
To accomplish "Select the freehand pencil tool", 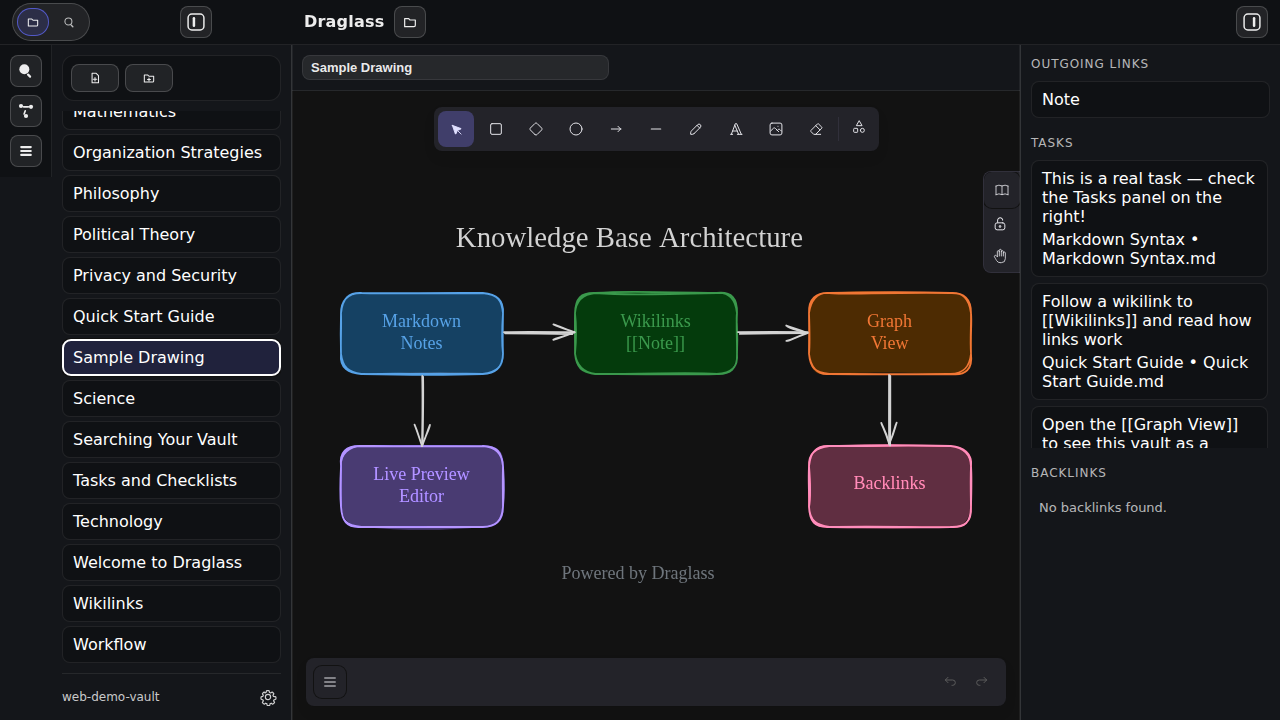I will [x=696, y=129].
